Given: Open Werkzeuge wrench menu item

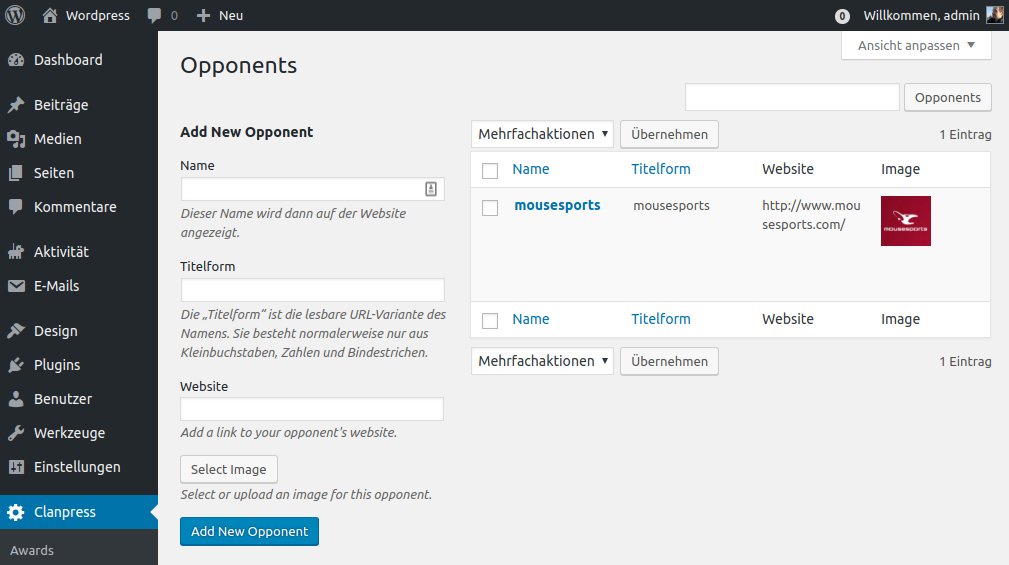Looking at the screenshot, I should click(68, 433).
